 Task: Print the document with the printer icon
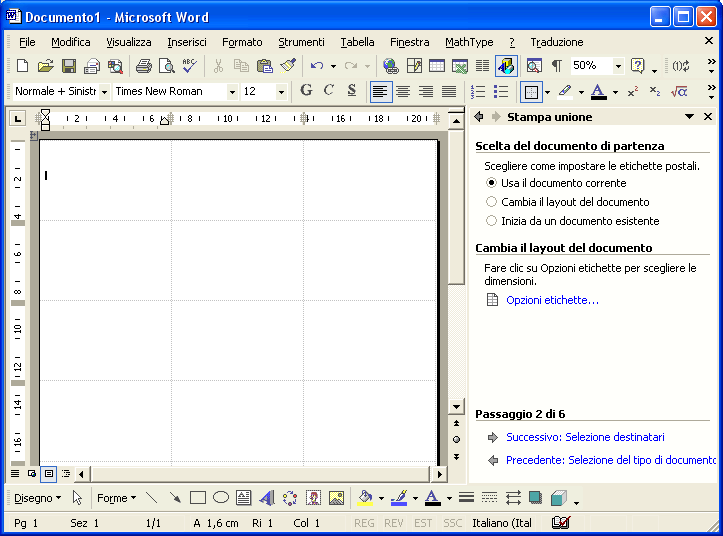click(x=143, y=66)
